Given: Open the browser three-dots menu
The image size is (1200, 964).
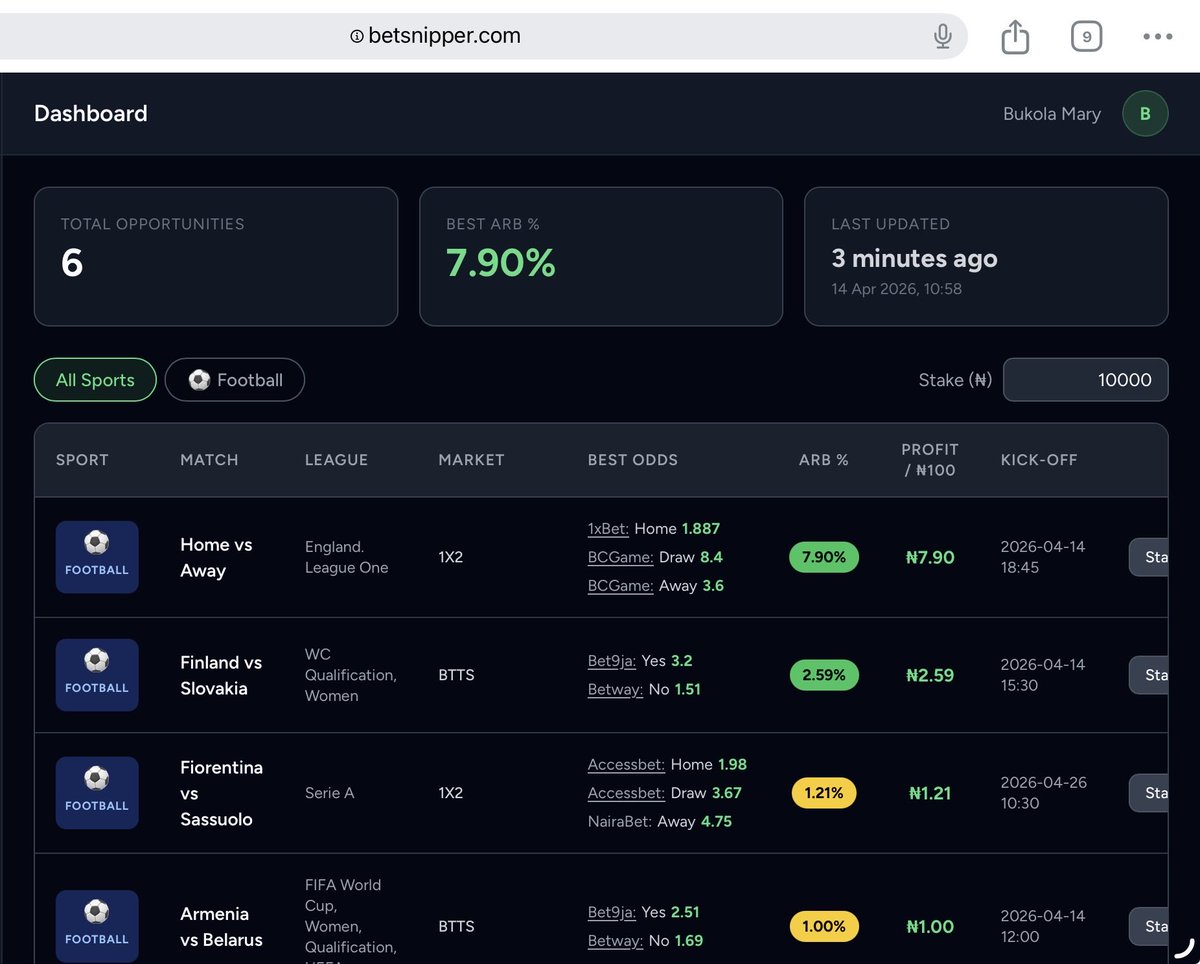Looking at the screenshot, I should (1157, 37).
